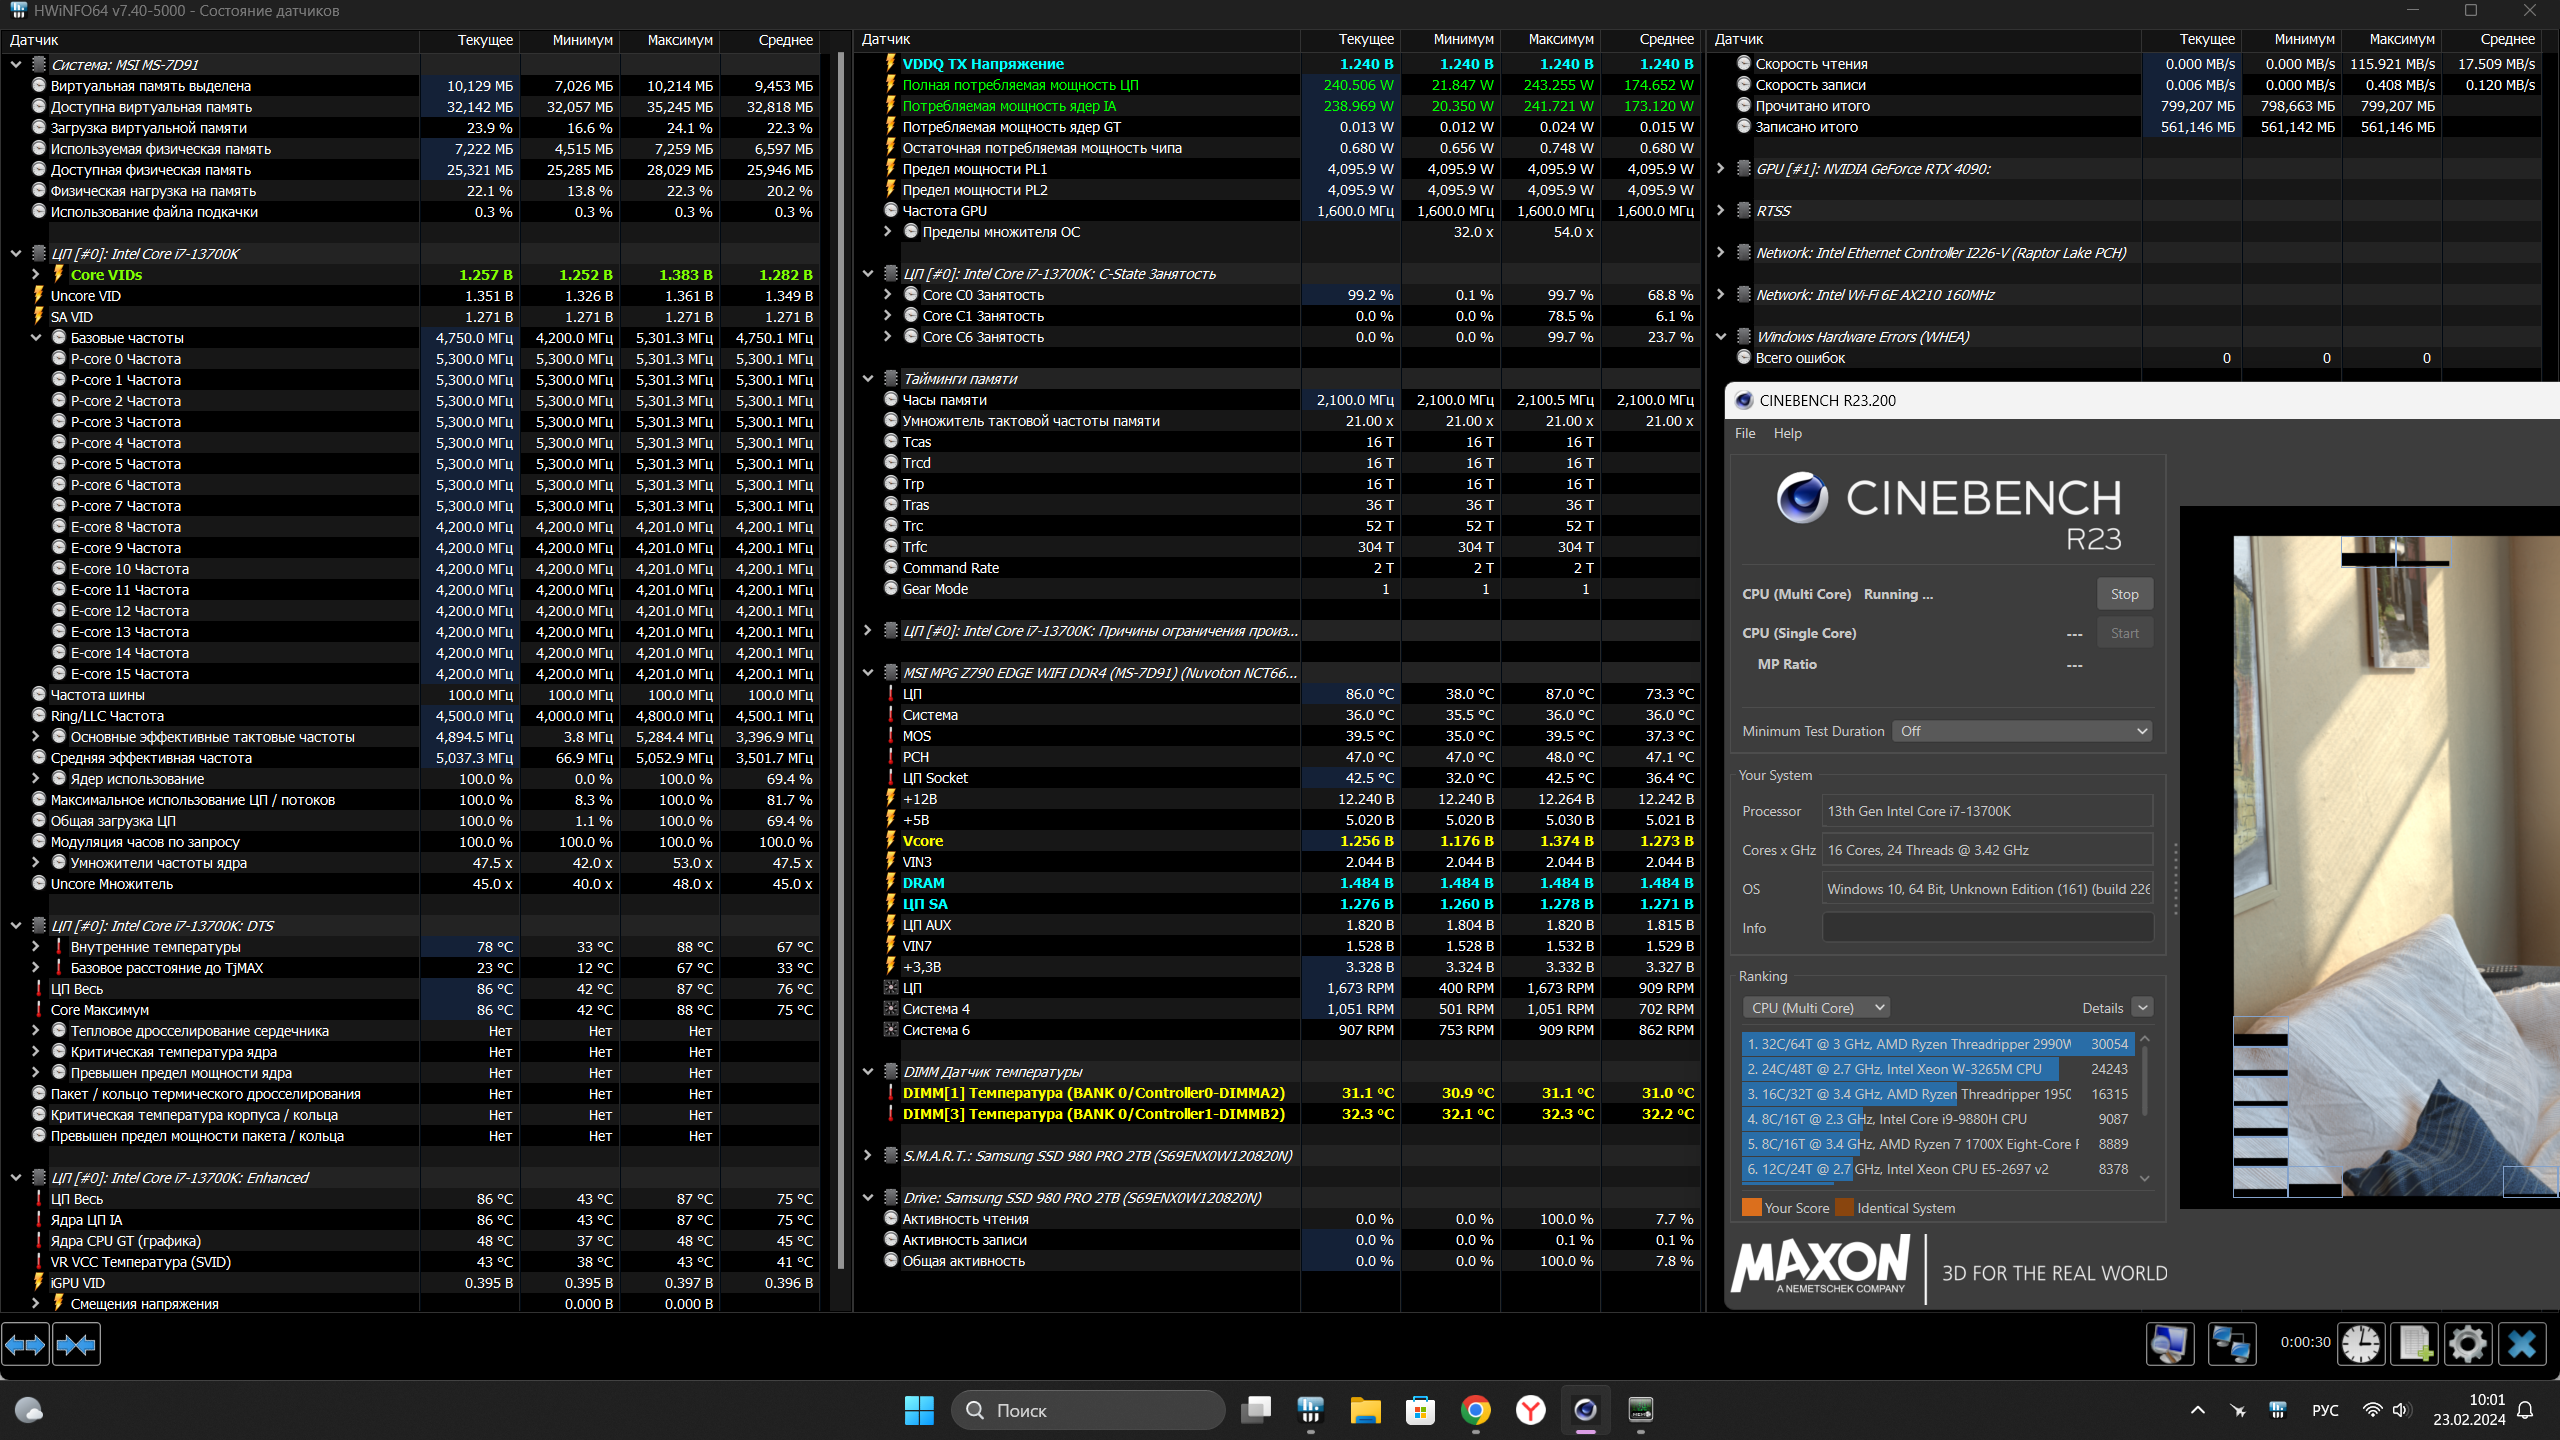Launch Google Chrome from the taskbar
This screenshot has width=2560, height=1440.
[x=1476, y=1410]
